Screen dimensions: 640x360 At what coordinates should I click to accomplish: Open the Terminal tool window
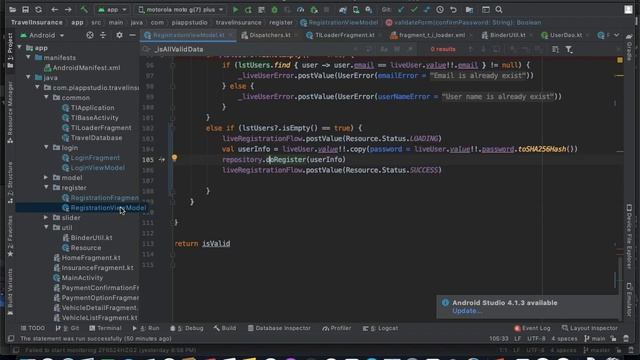pyautogui.click(x=105, y=328)
